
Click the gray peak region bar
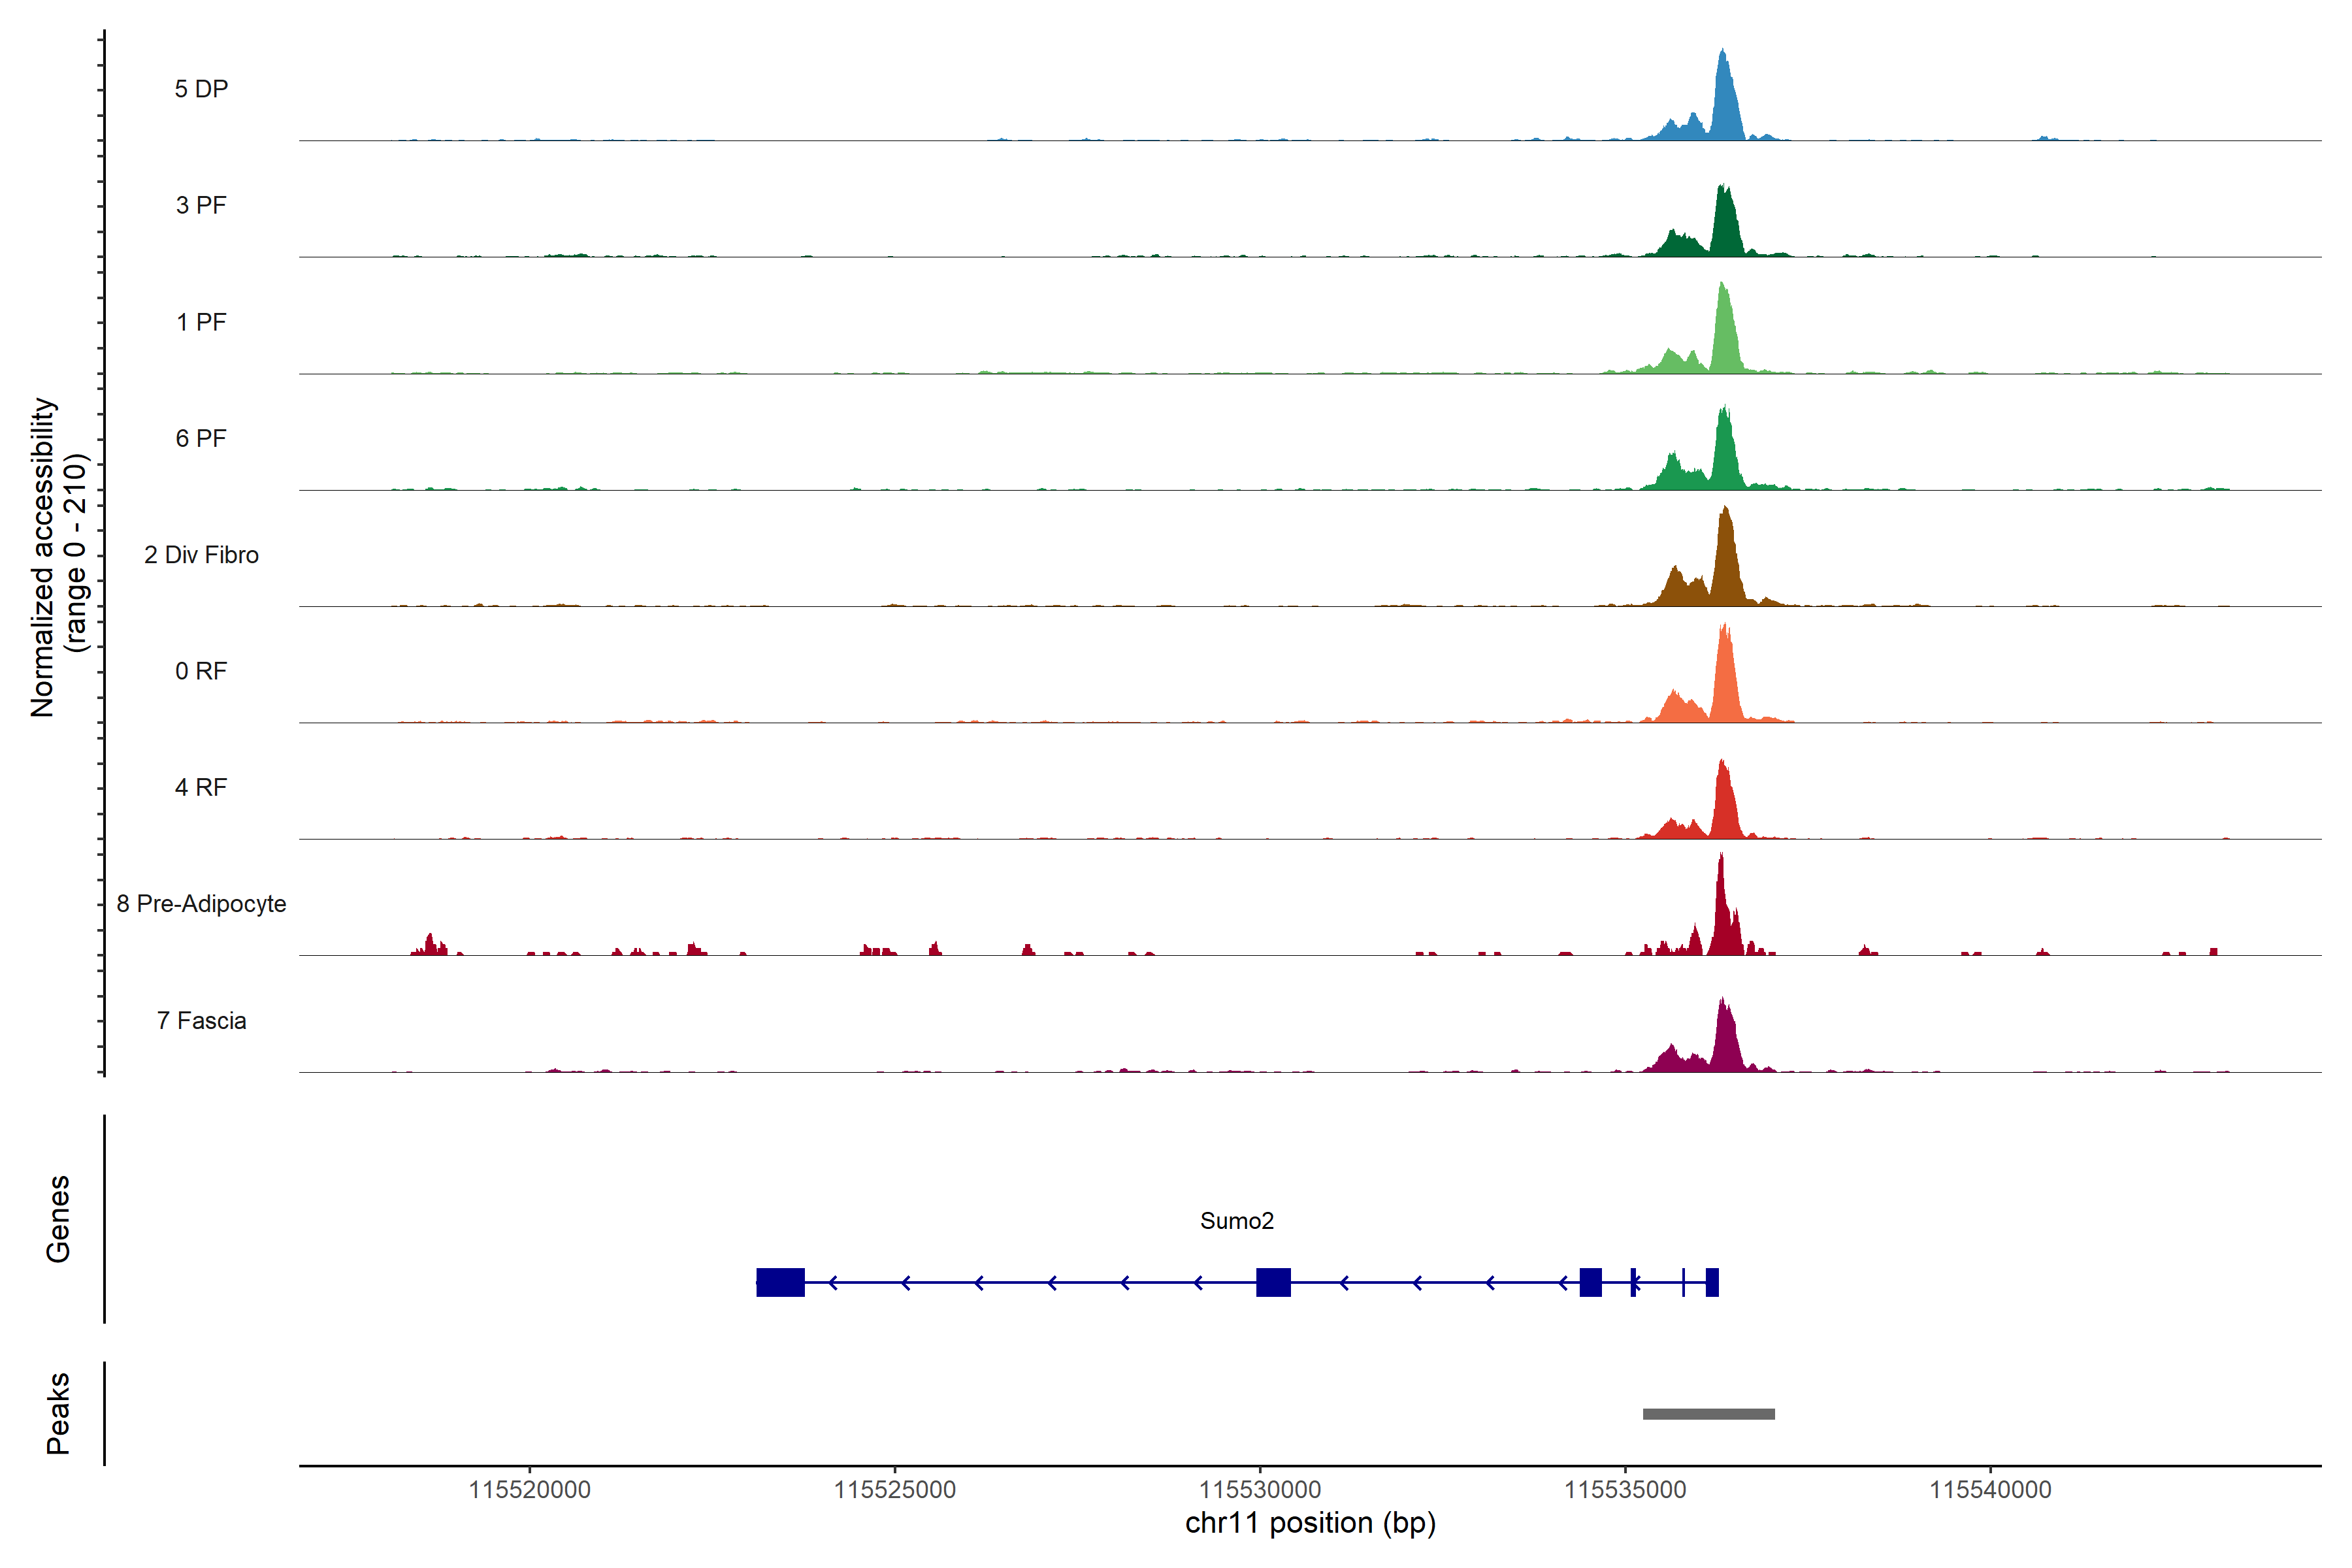[1708, 1414]
